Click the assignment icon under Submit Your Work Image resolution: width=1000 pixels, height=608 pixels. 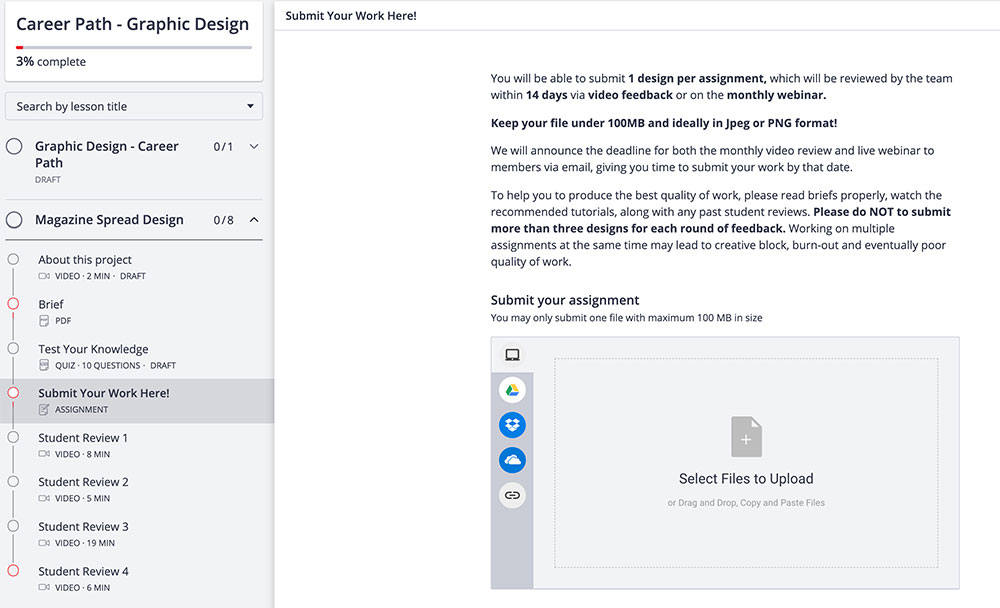tap(44, 409)
